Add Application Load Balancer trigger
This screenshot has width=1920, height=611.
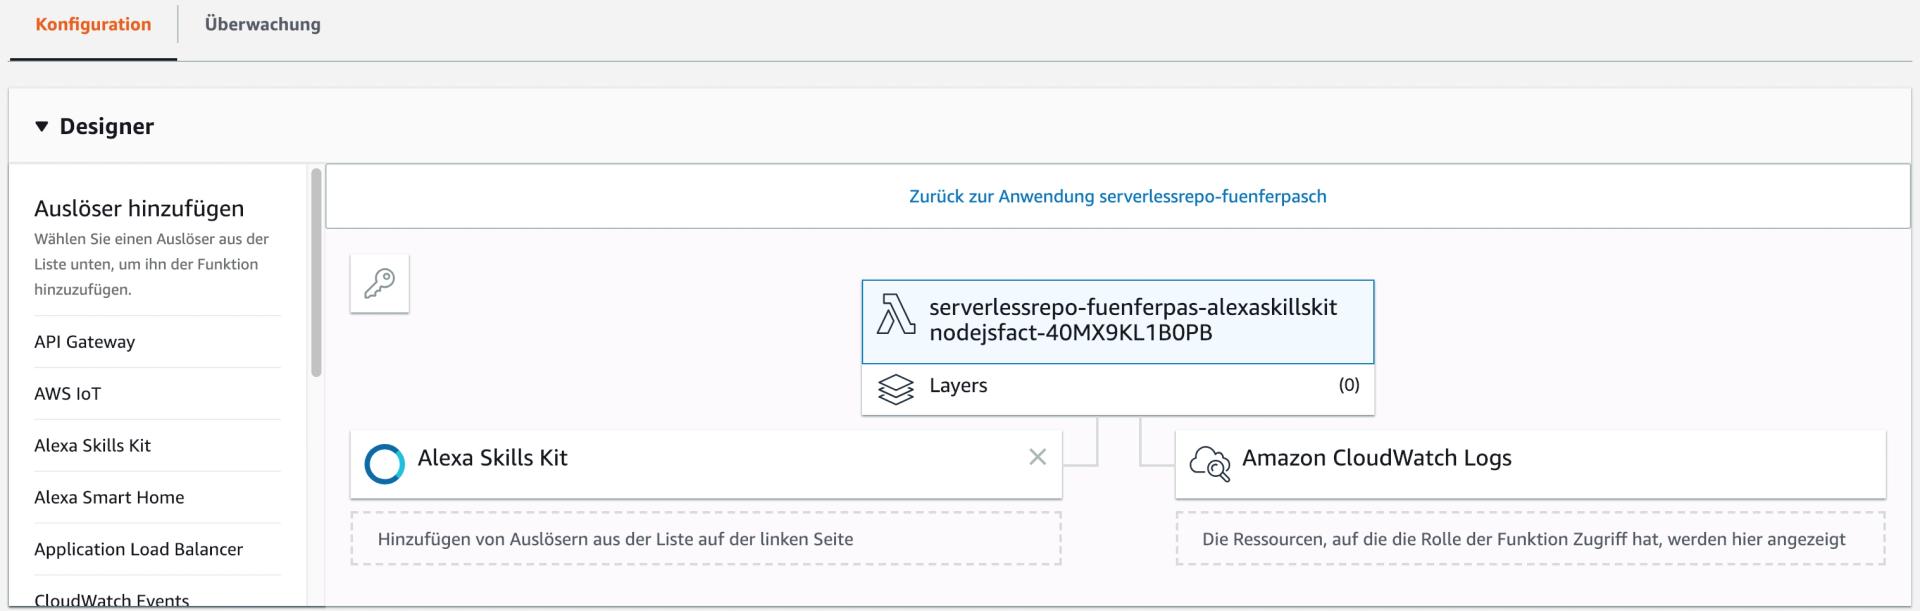[139, 550]
